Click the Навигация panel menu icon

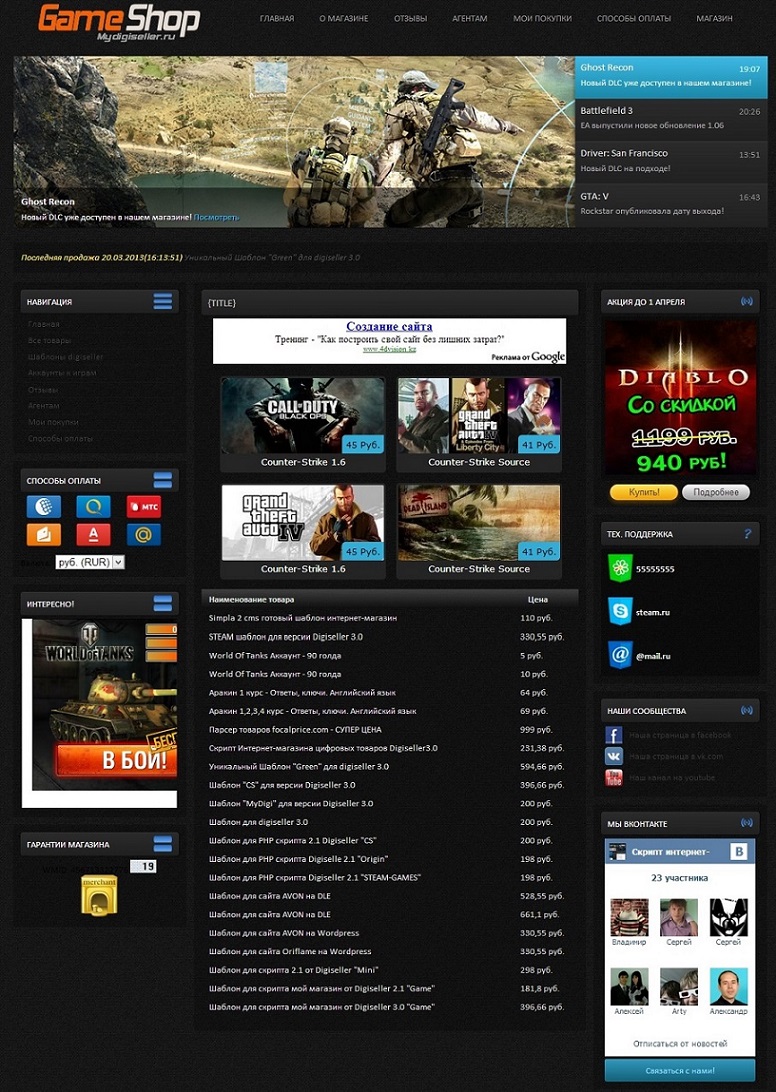pyautogui.click(x=162, y=301)
